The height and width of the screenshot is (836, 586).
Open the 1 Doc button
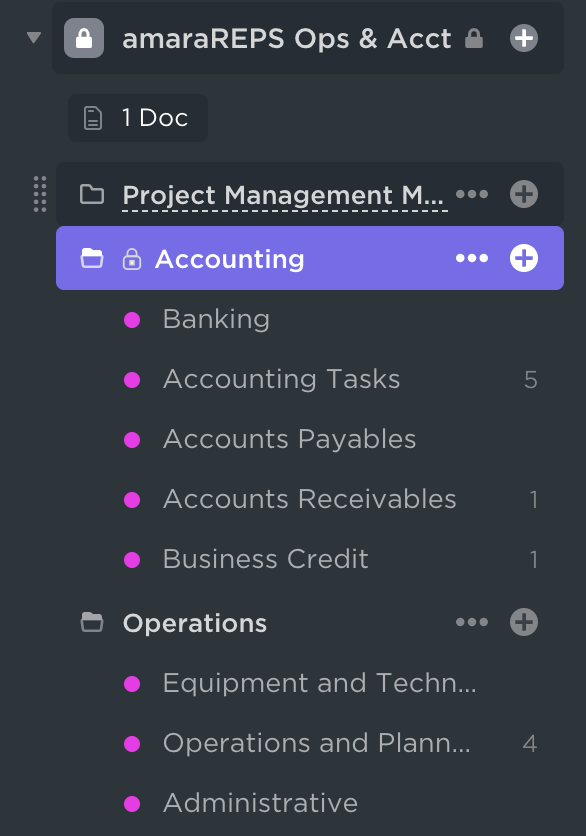pos(138,118)
